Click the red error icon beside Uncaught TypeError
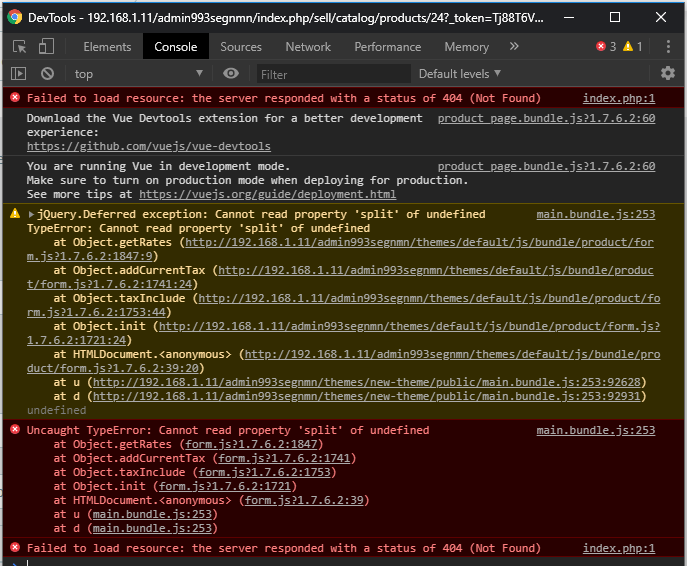 point(15,429)
